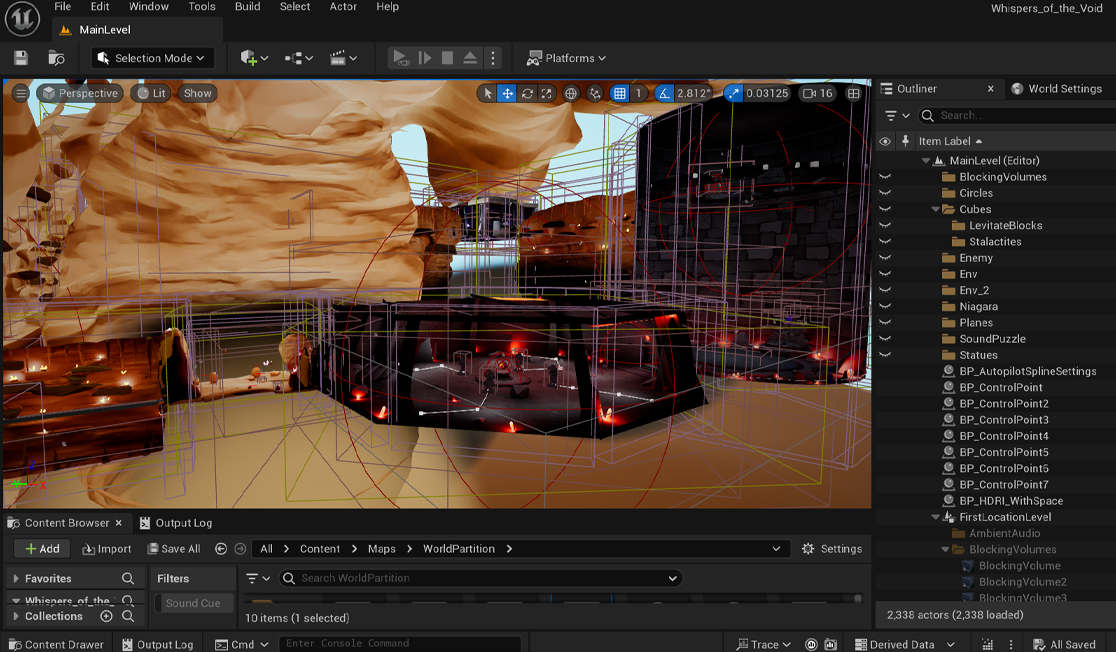Open the Blueprints toolbar menu
The width and height of the screenshot is (1116, 652).
coord(299,58)
